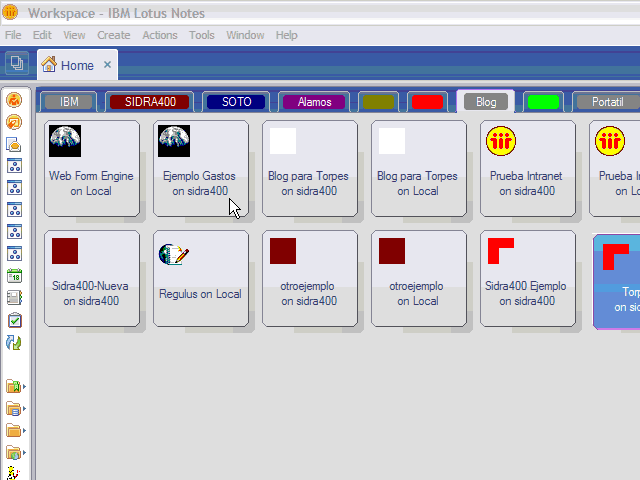Click the yellow figure icon at sidebar bottom
The height and width of the screenshot is (480, 640).
click(x=13, y=473)
